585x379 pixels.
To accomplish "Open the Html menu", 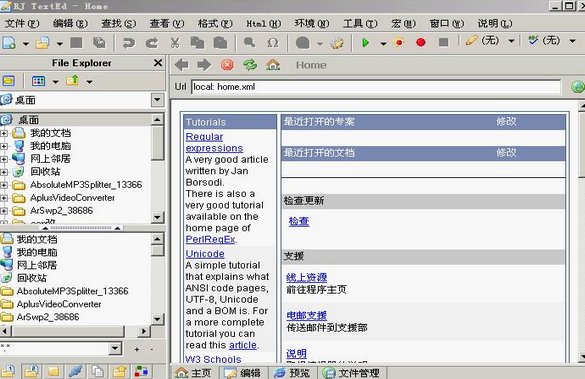I will (x=263, y=24).
